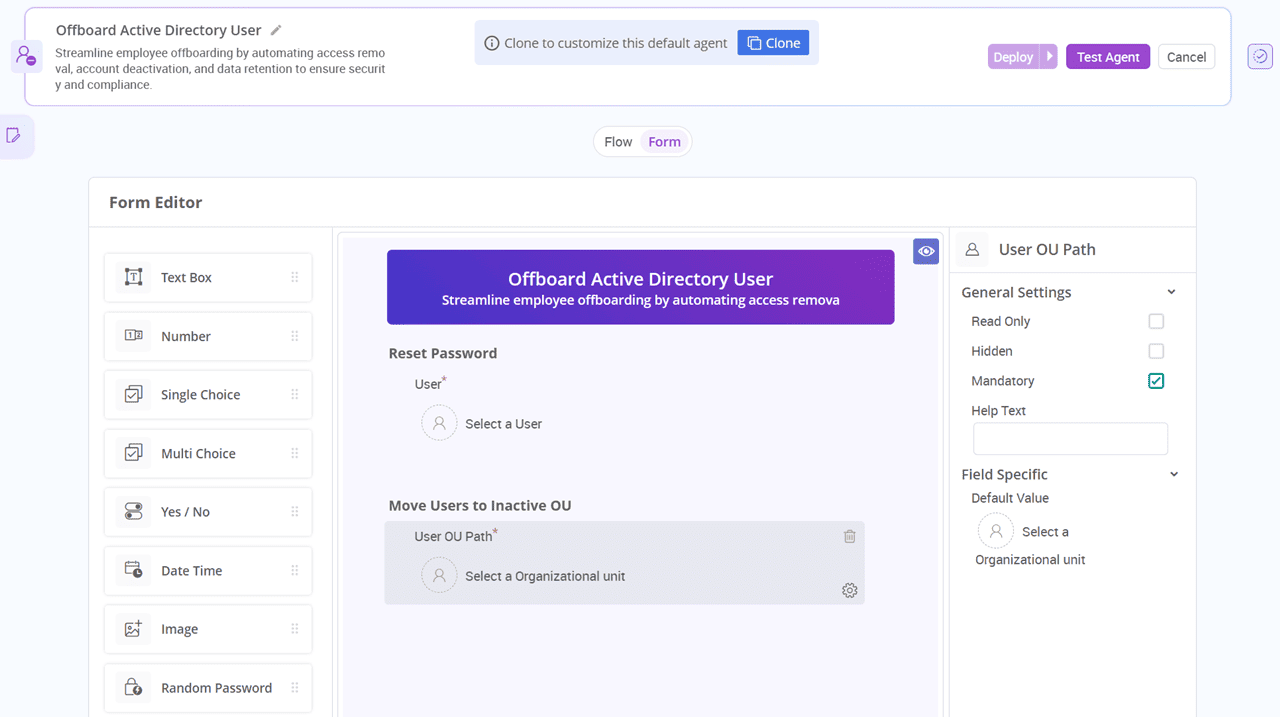Add a Date Time field
The image size is (1280, 717).
[207, 570]
